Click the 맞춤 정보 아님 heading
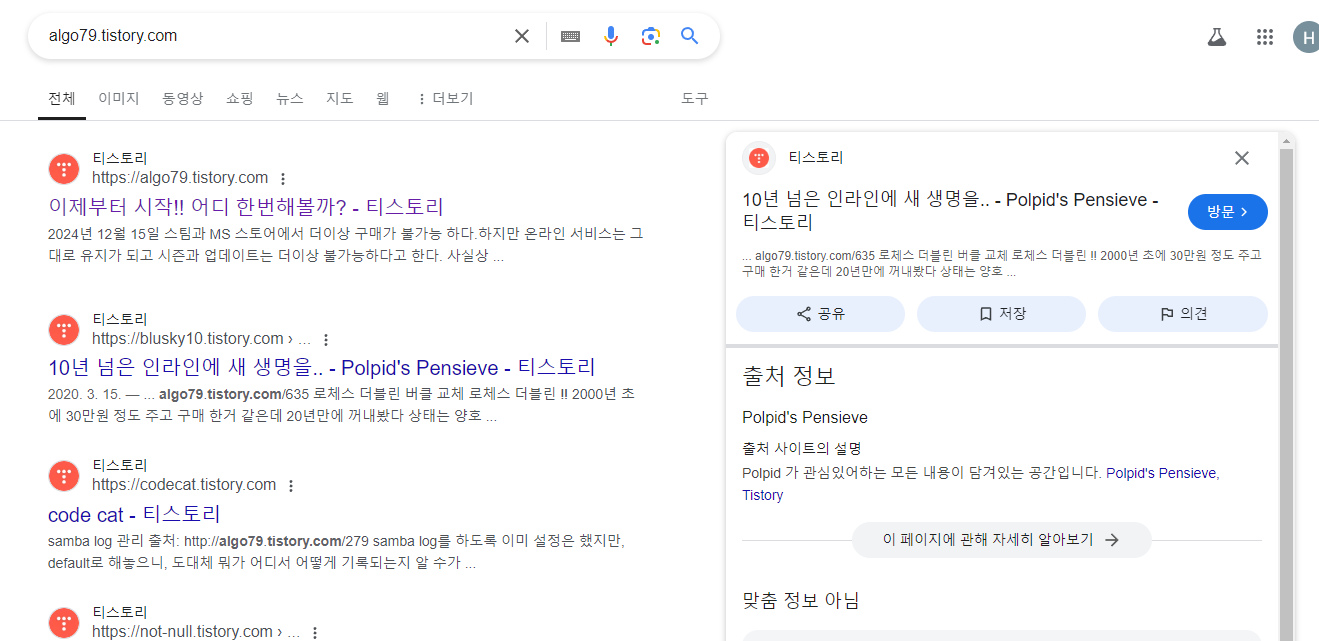This screenshot has width=1319, height=641. coord(800,600)
